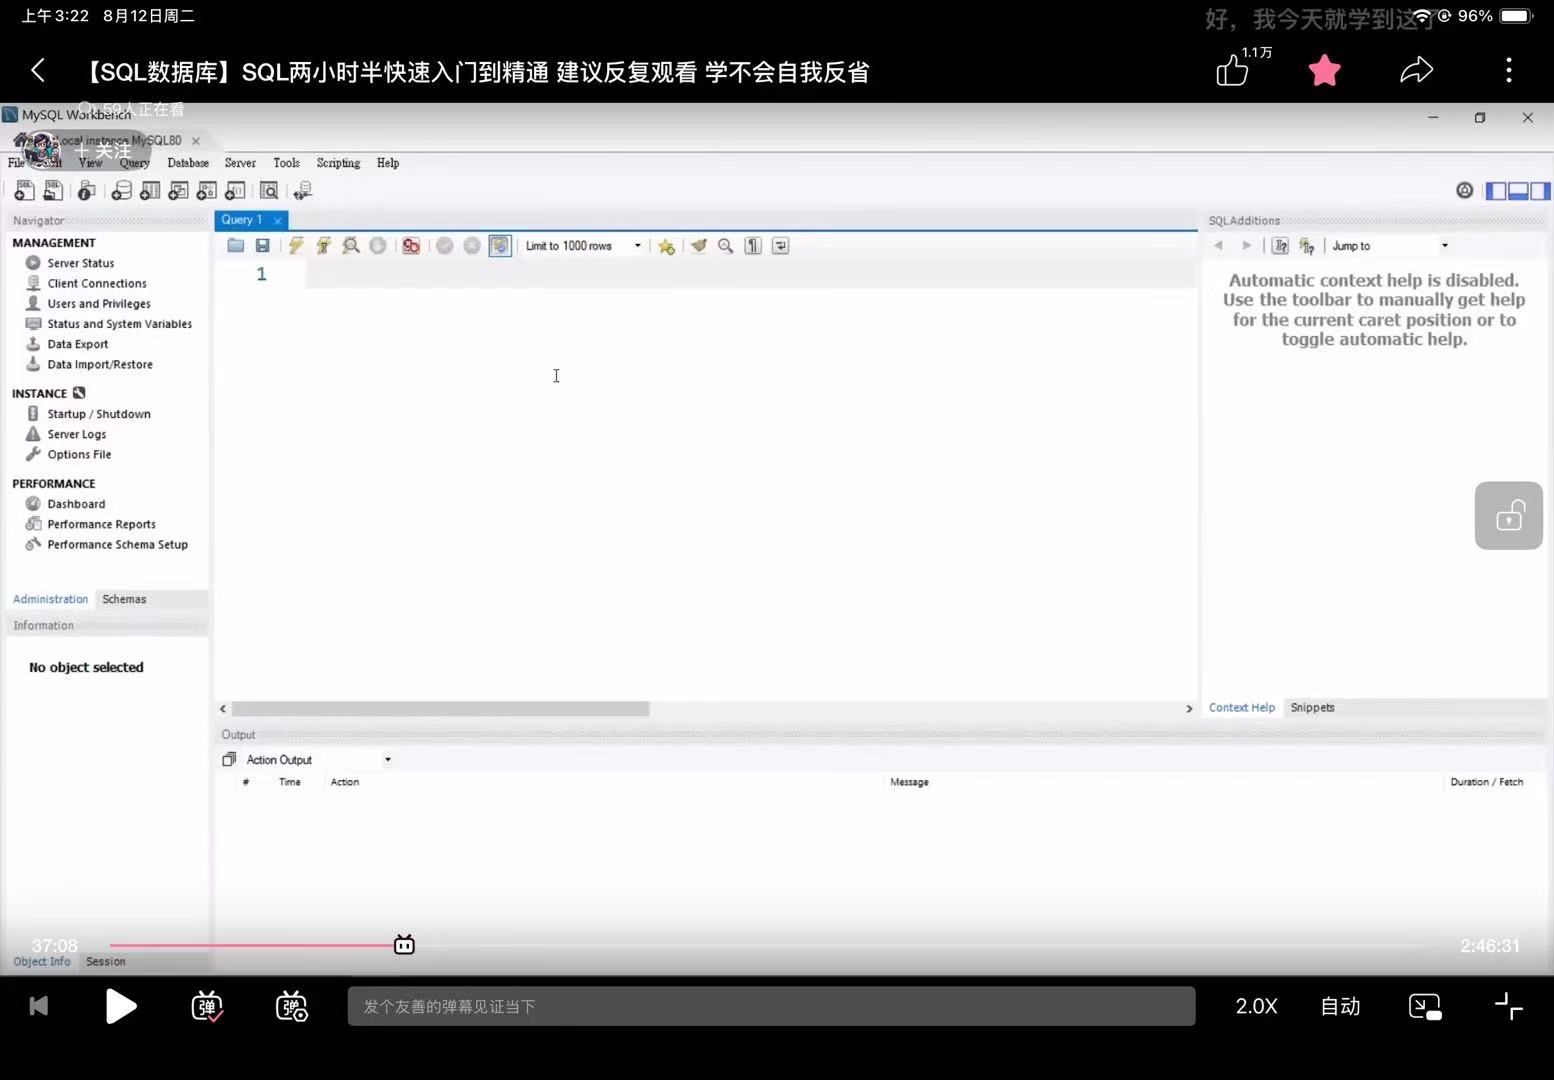Create new table icon
Viewport: 1554px width, 1080px height.
(x=150, y=190)
